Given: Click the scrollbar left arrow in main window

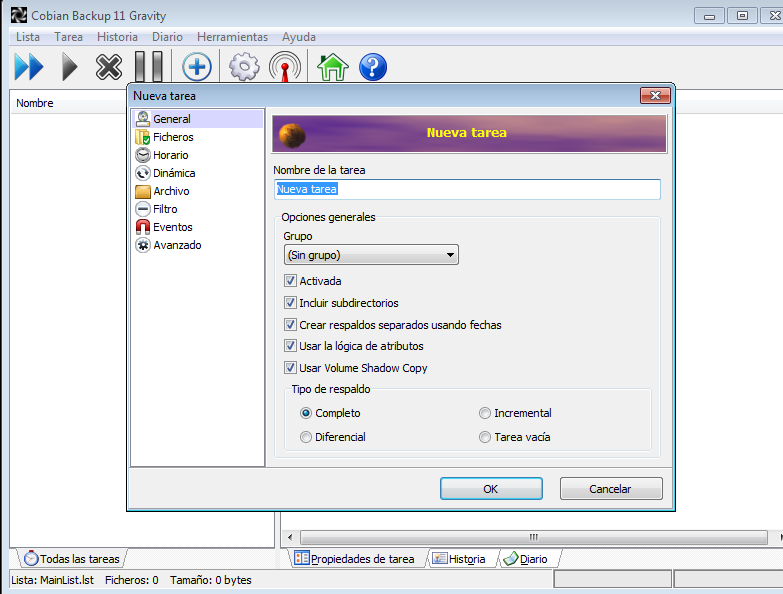Looking at the screenshot, I should point(290,537).
